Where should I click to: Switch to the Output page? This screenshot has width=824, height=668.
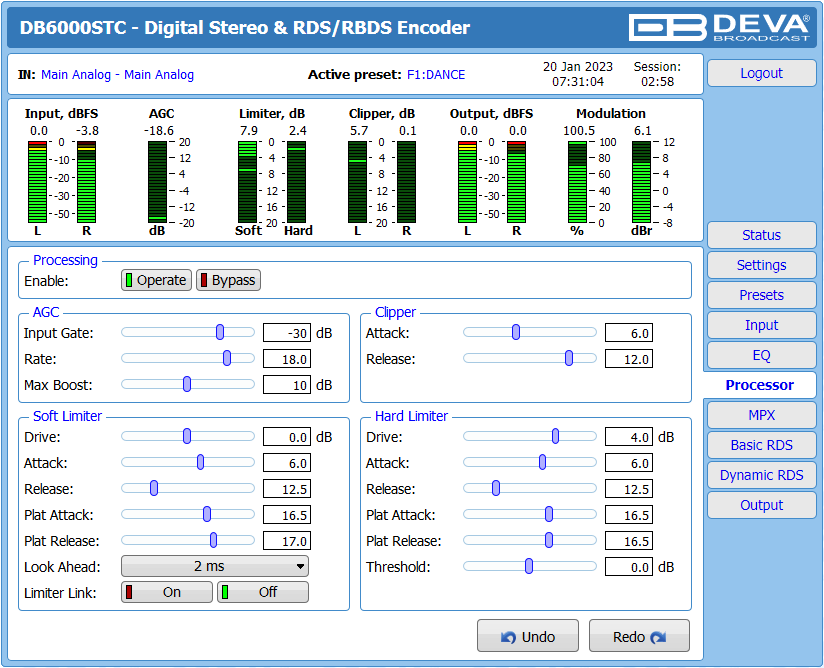pos(761,505)
